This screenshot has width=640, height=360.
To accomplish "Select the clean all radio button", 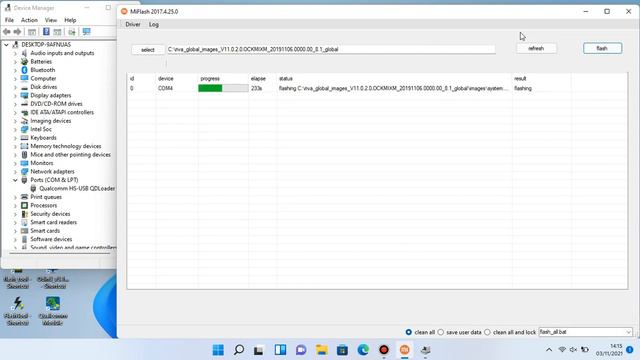I will pyautogui.click(x=409, y=332).
